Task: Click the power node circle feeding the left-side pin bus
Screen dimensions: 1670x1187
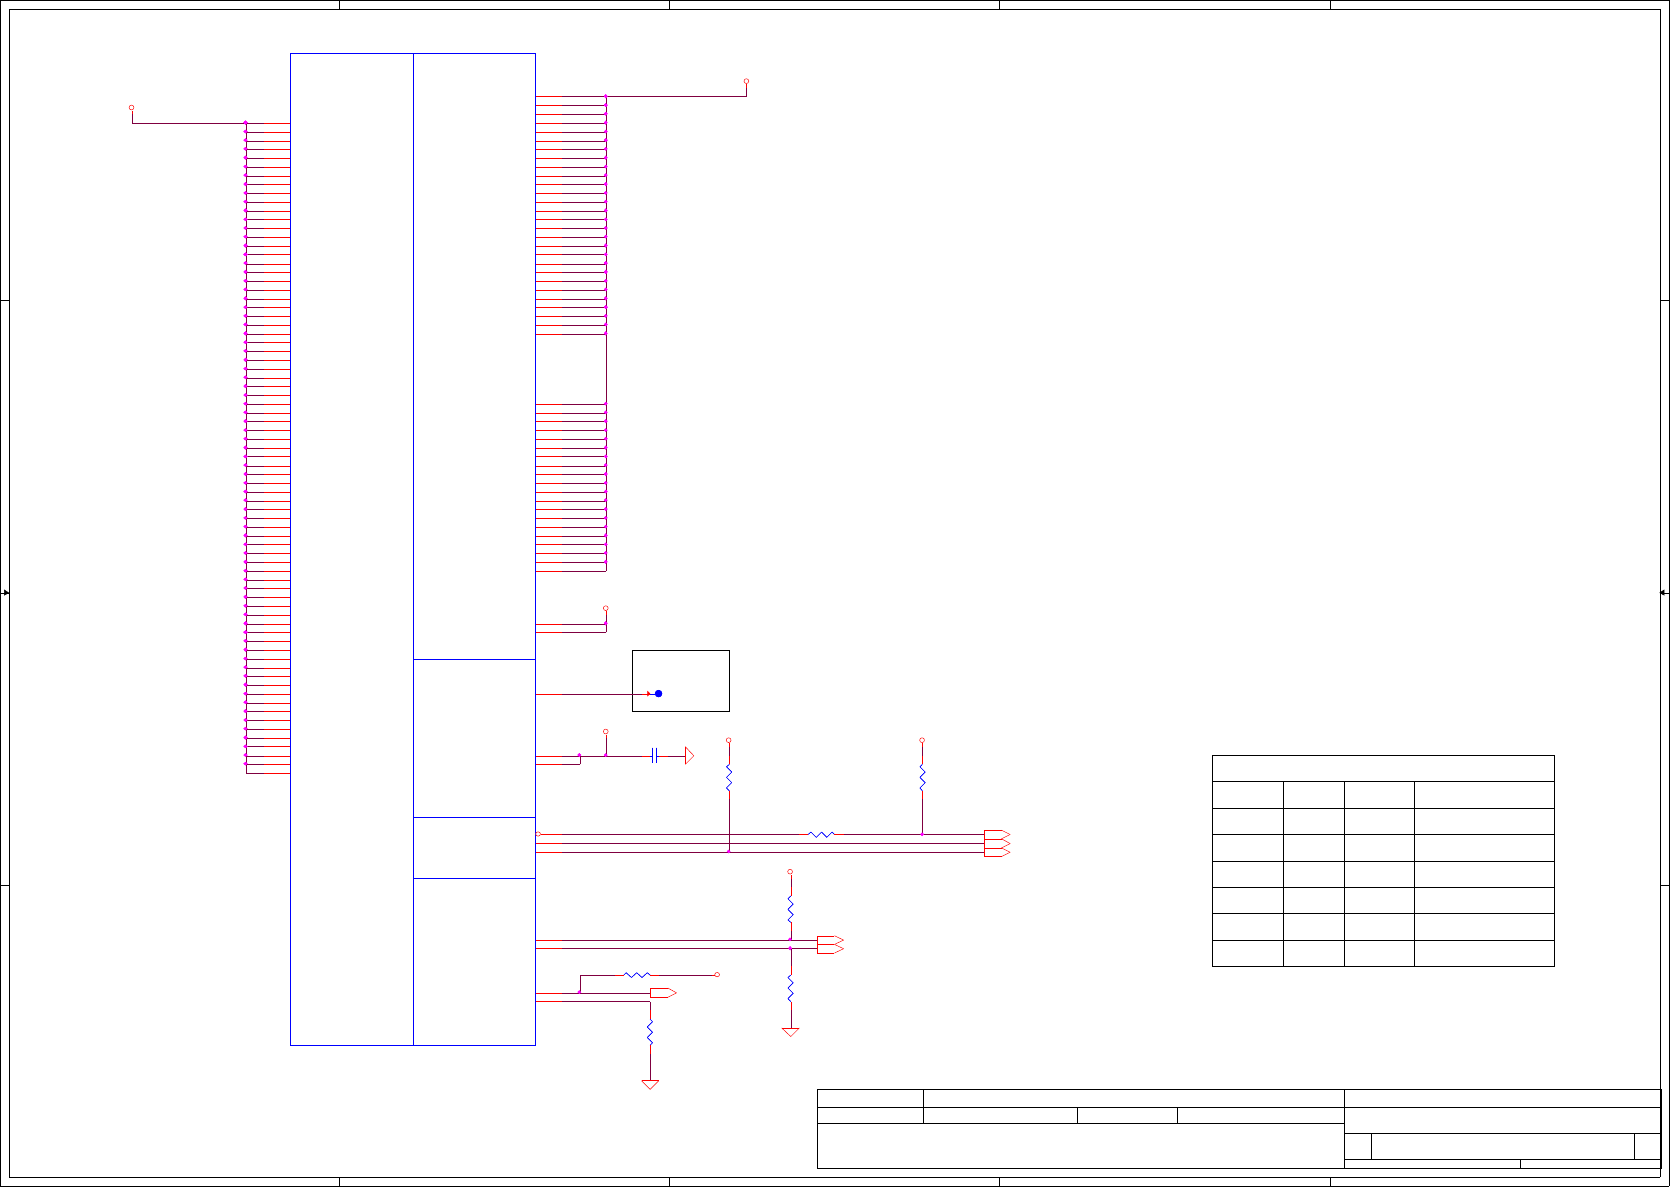Action: [131, 107]
